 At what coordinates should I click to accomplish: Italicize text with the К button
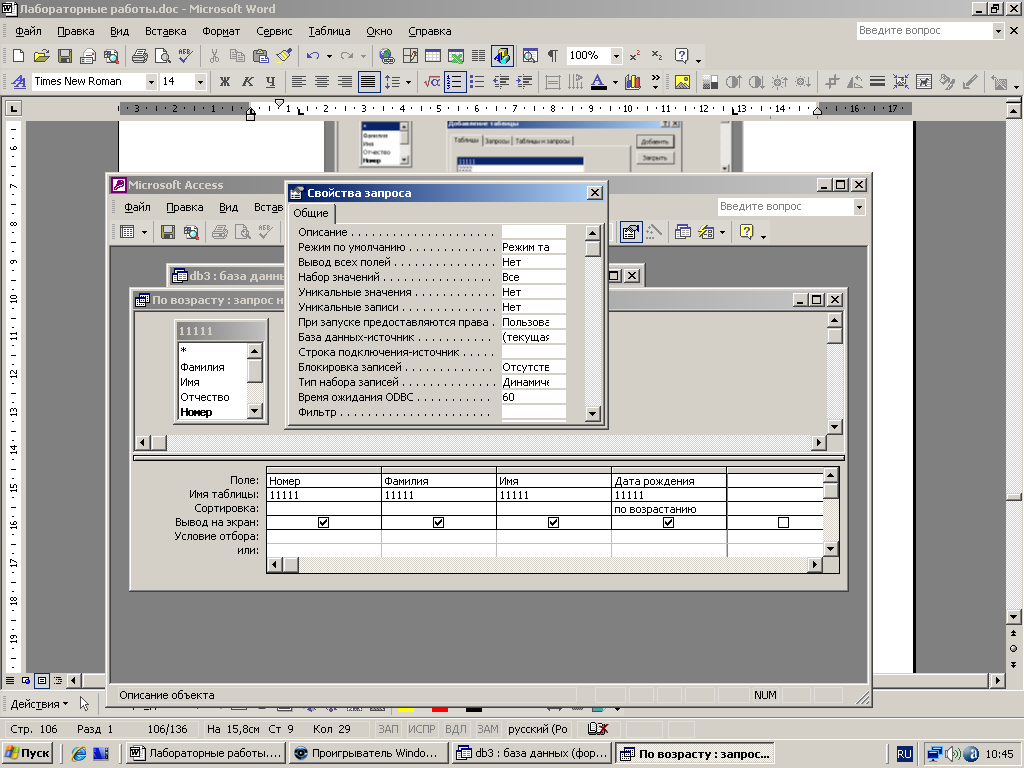248,82
